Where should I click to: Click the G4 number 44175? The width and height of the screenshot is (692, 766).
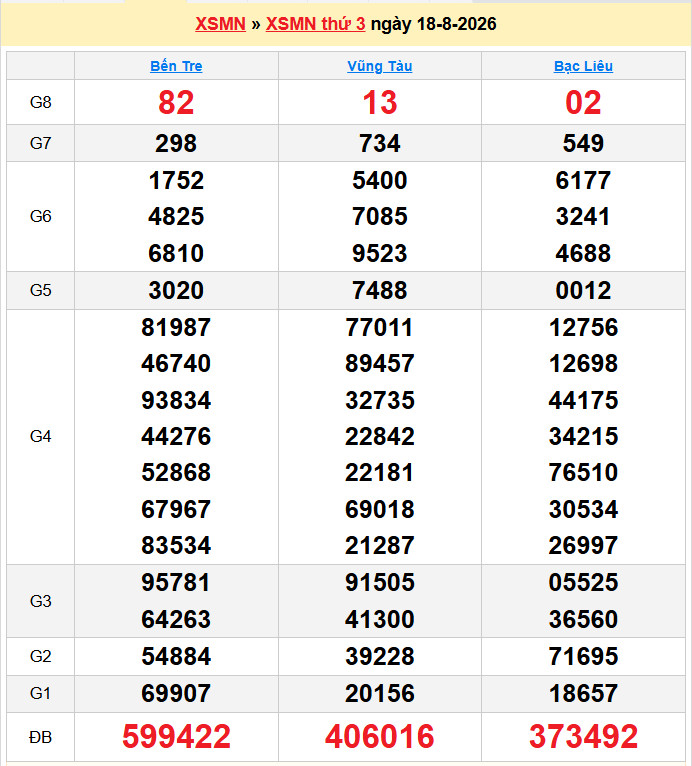(x=584, y=400)
